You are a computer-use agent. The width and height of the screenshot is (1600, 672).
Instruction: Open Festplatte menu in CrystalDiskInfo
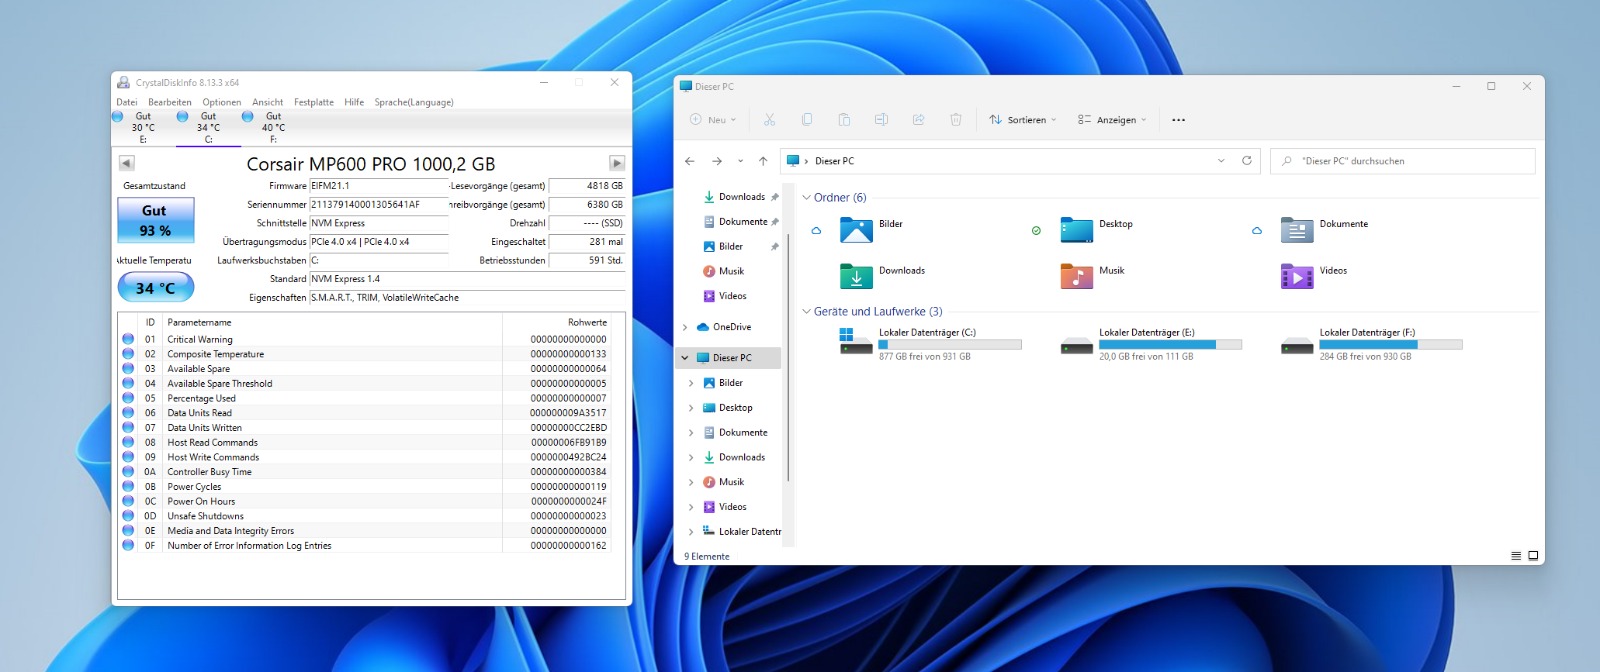[x=314, y=102]
